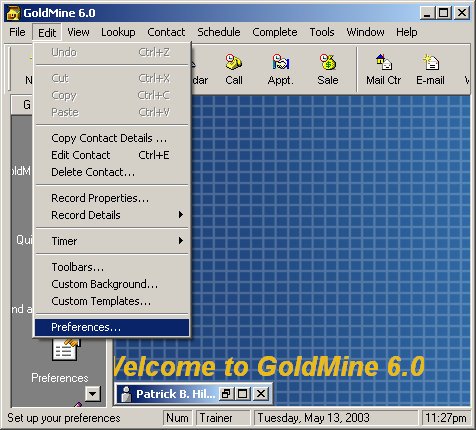This screenshot has width=476, height=430.
Task: Open the Schedule menu
Action: [x=219, y=32]
